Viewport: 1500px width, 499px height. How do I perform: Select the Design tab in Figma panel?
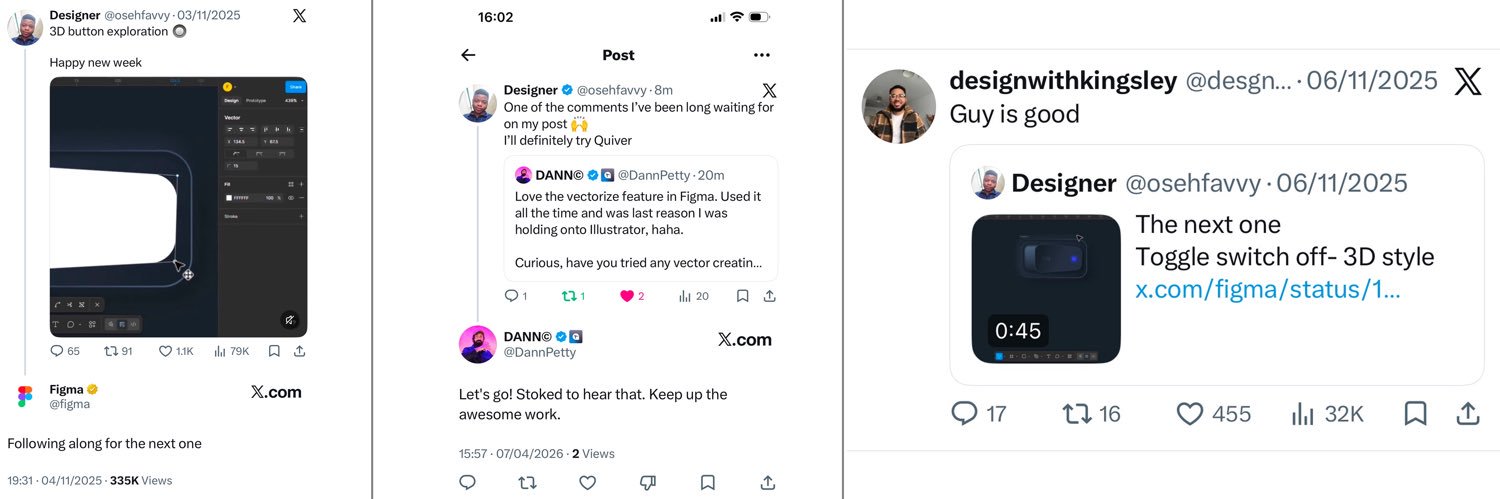[x=231, y=101]
